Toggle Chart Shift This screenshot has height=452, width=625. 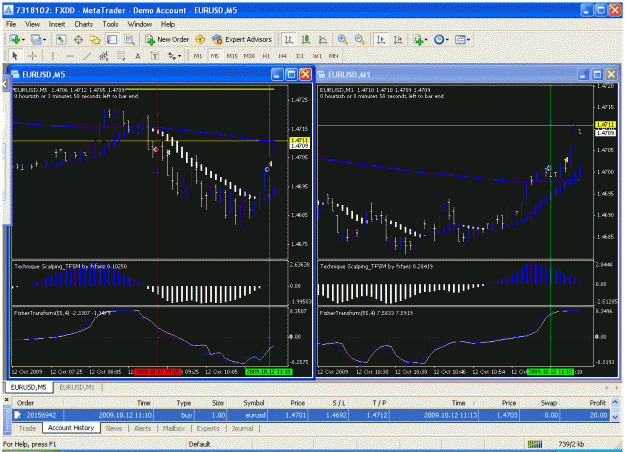coord(398,39)
